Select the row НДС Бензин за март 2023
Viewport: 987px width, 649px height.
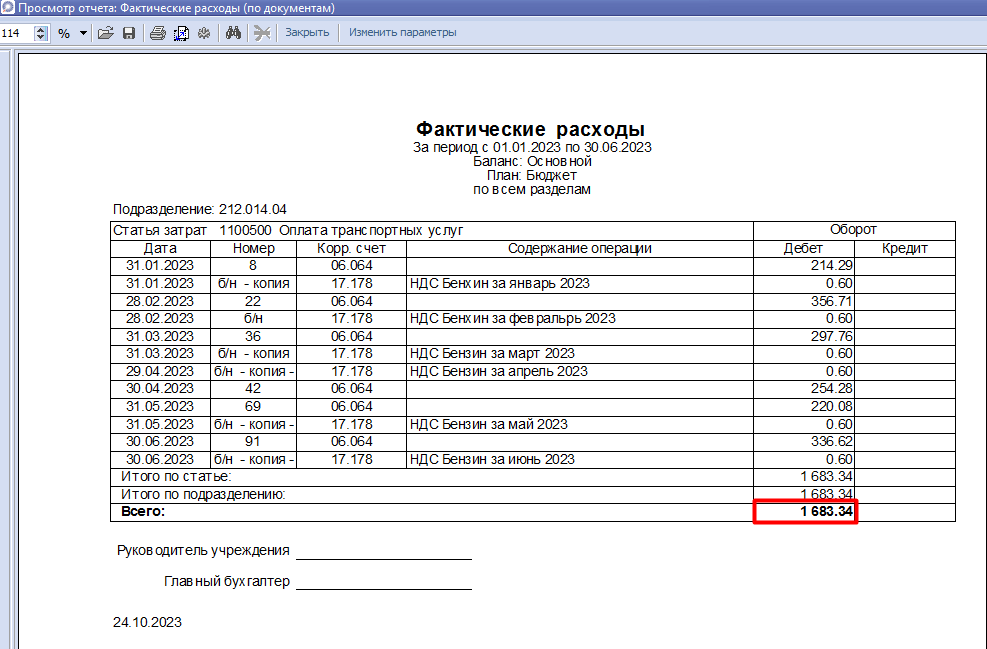tap(492, 353)
